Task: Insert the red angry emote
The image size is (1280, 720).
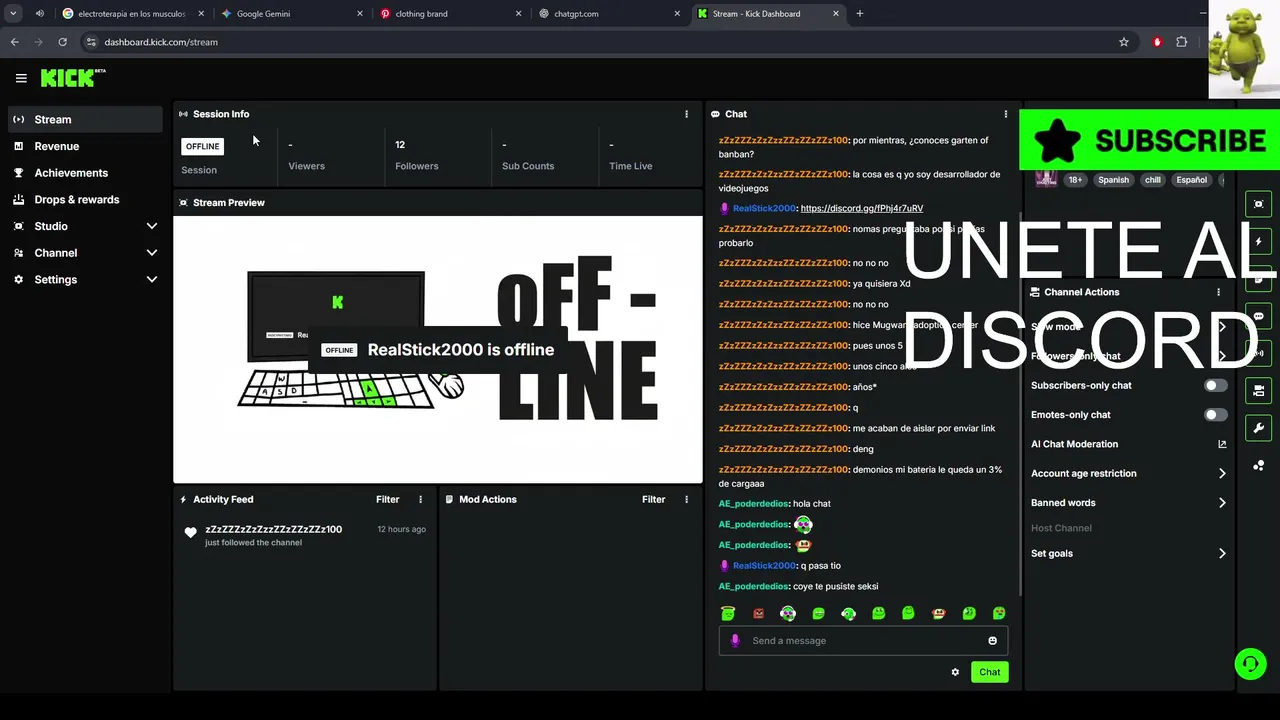Action: coord(758,613)
